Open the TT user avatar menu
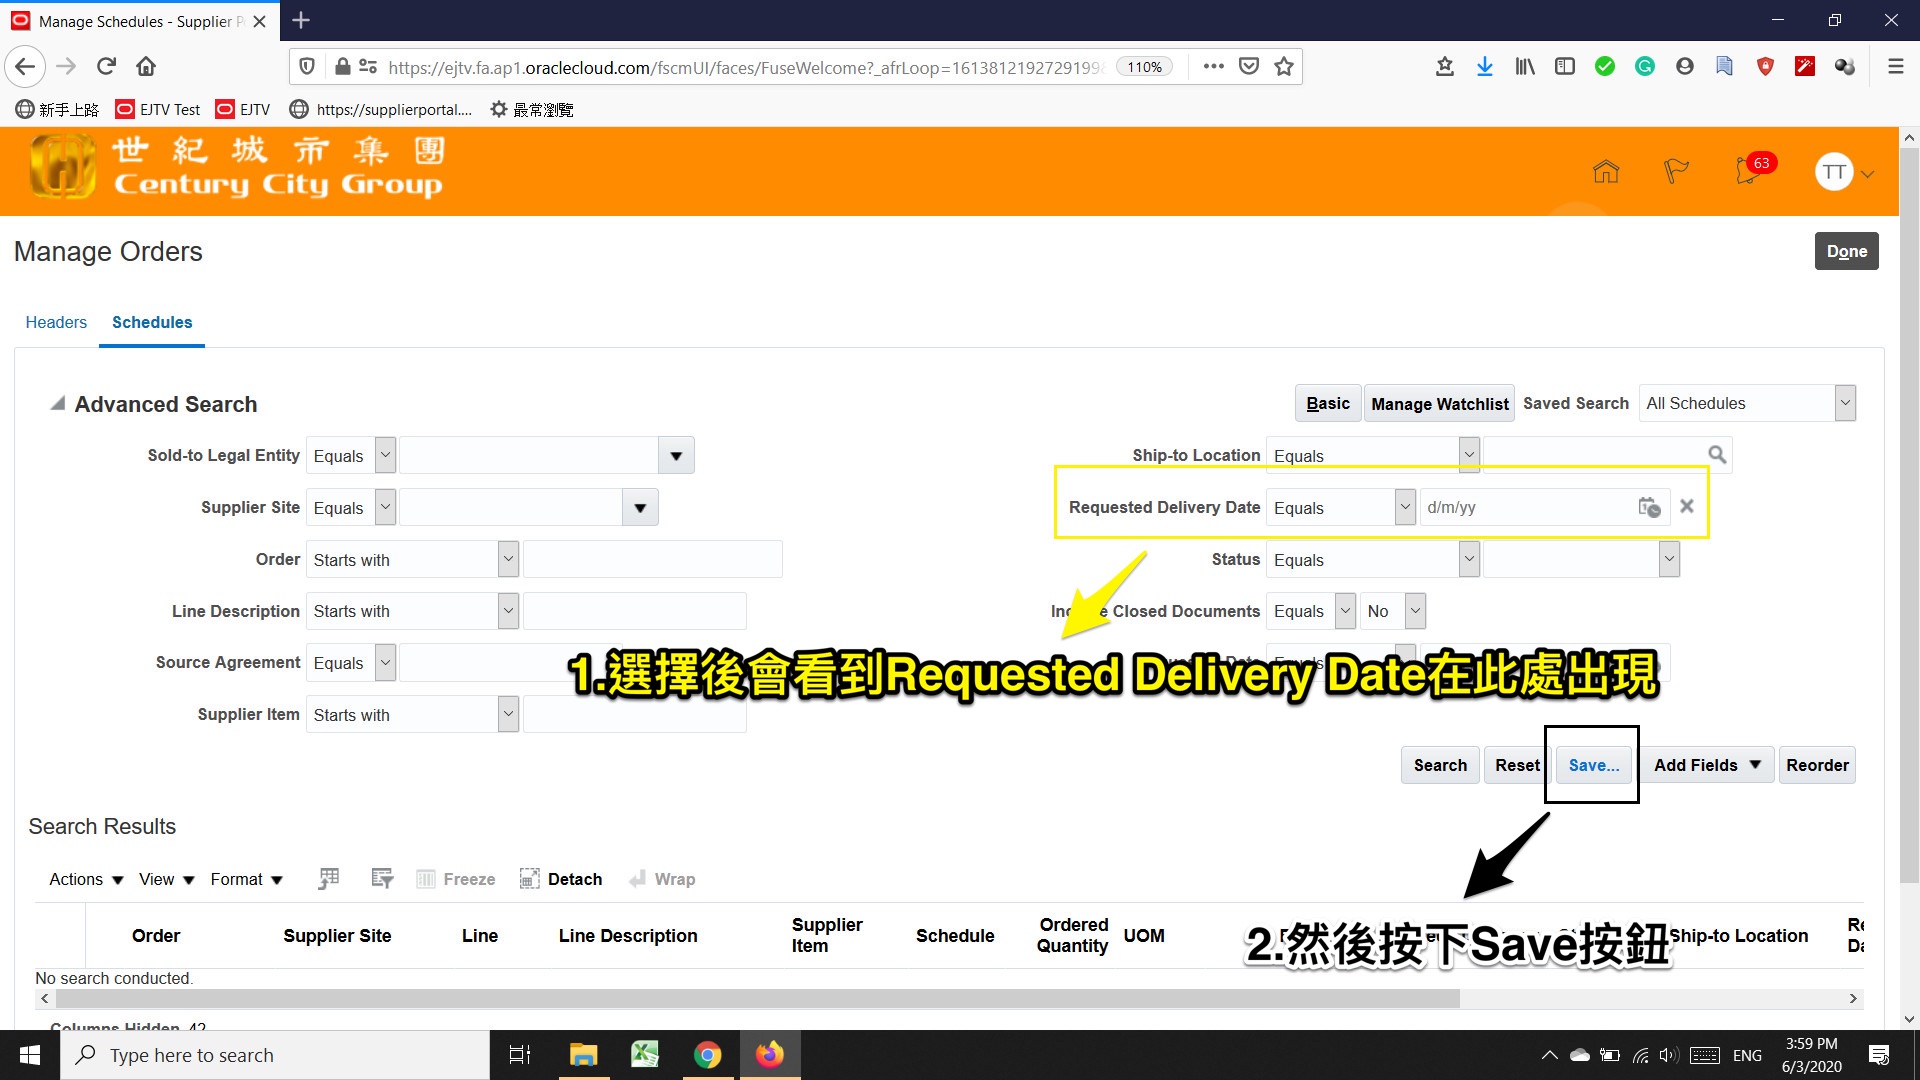Screen dimensions: 1920x1080 pos(1844,172)
